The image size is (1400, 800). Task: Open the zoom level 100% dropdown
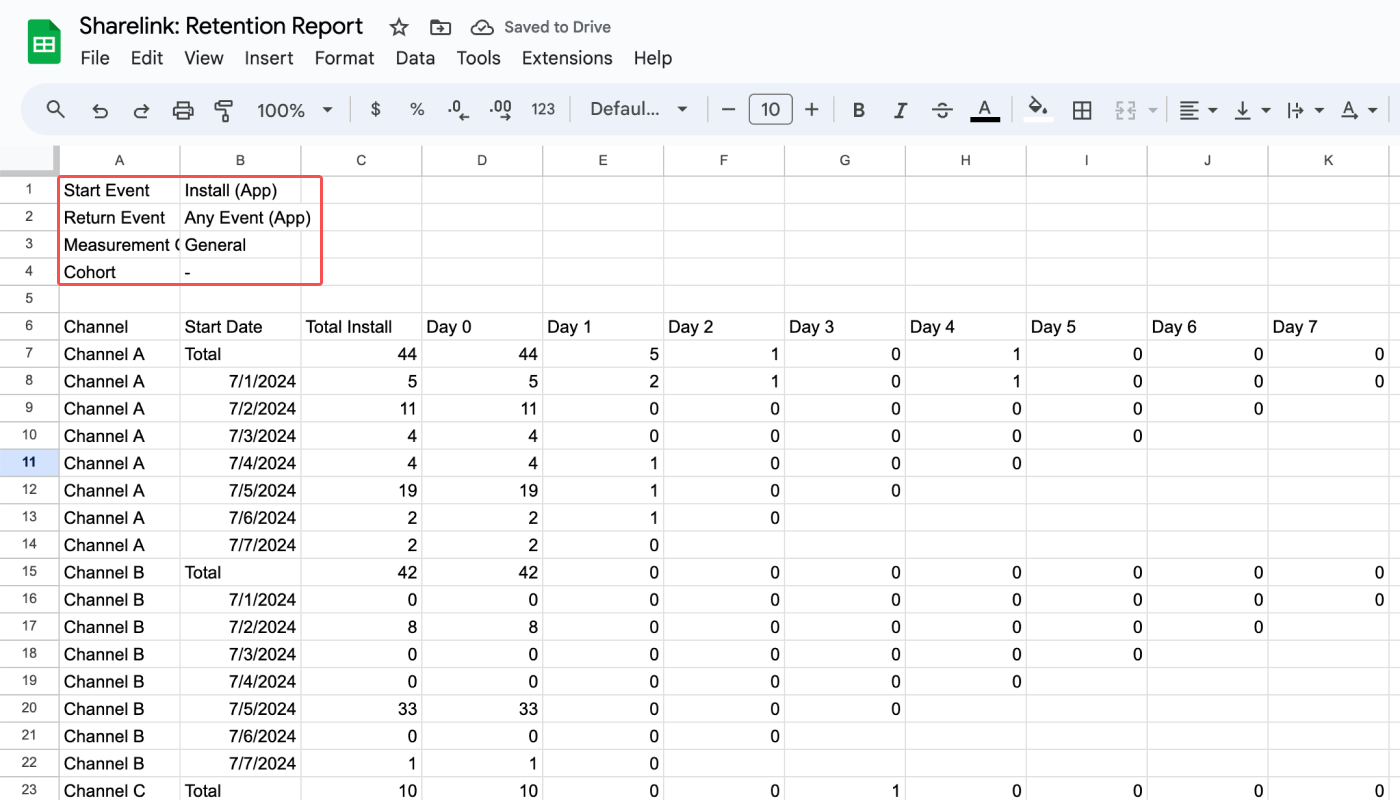coord(294,110)
